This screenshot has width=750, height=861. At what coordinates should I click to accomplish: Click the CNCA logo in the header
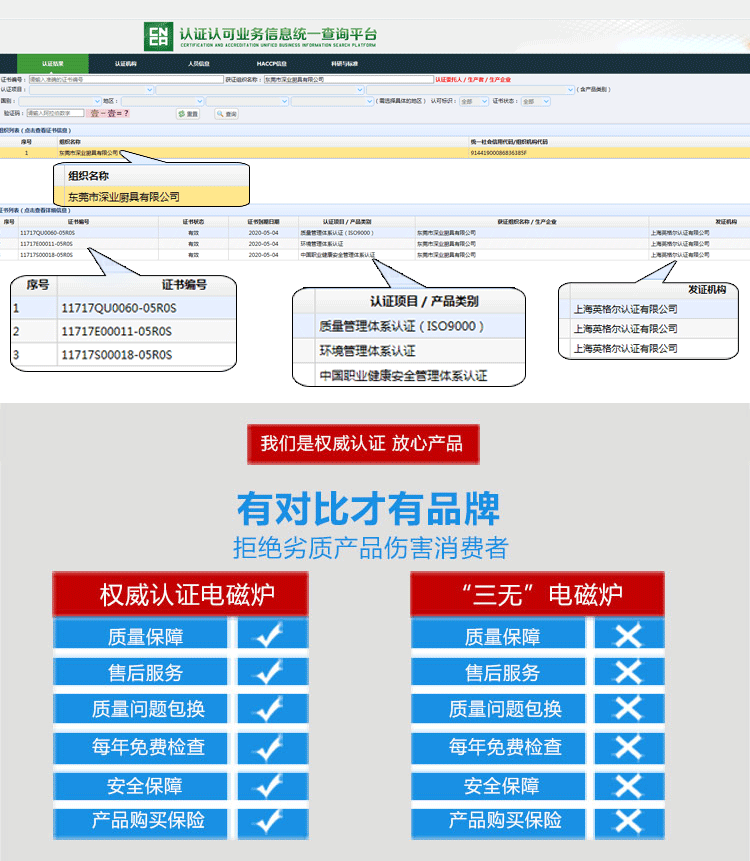click(x=158, y=36)
